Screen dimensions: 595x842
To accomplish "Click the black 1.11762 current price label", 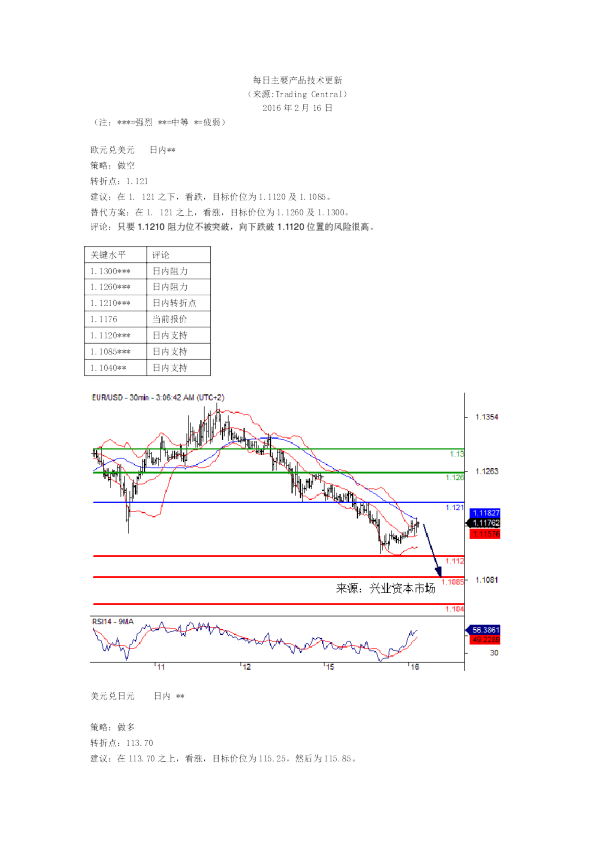I will (485, 523).
